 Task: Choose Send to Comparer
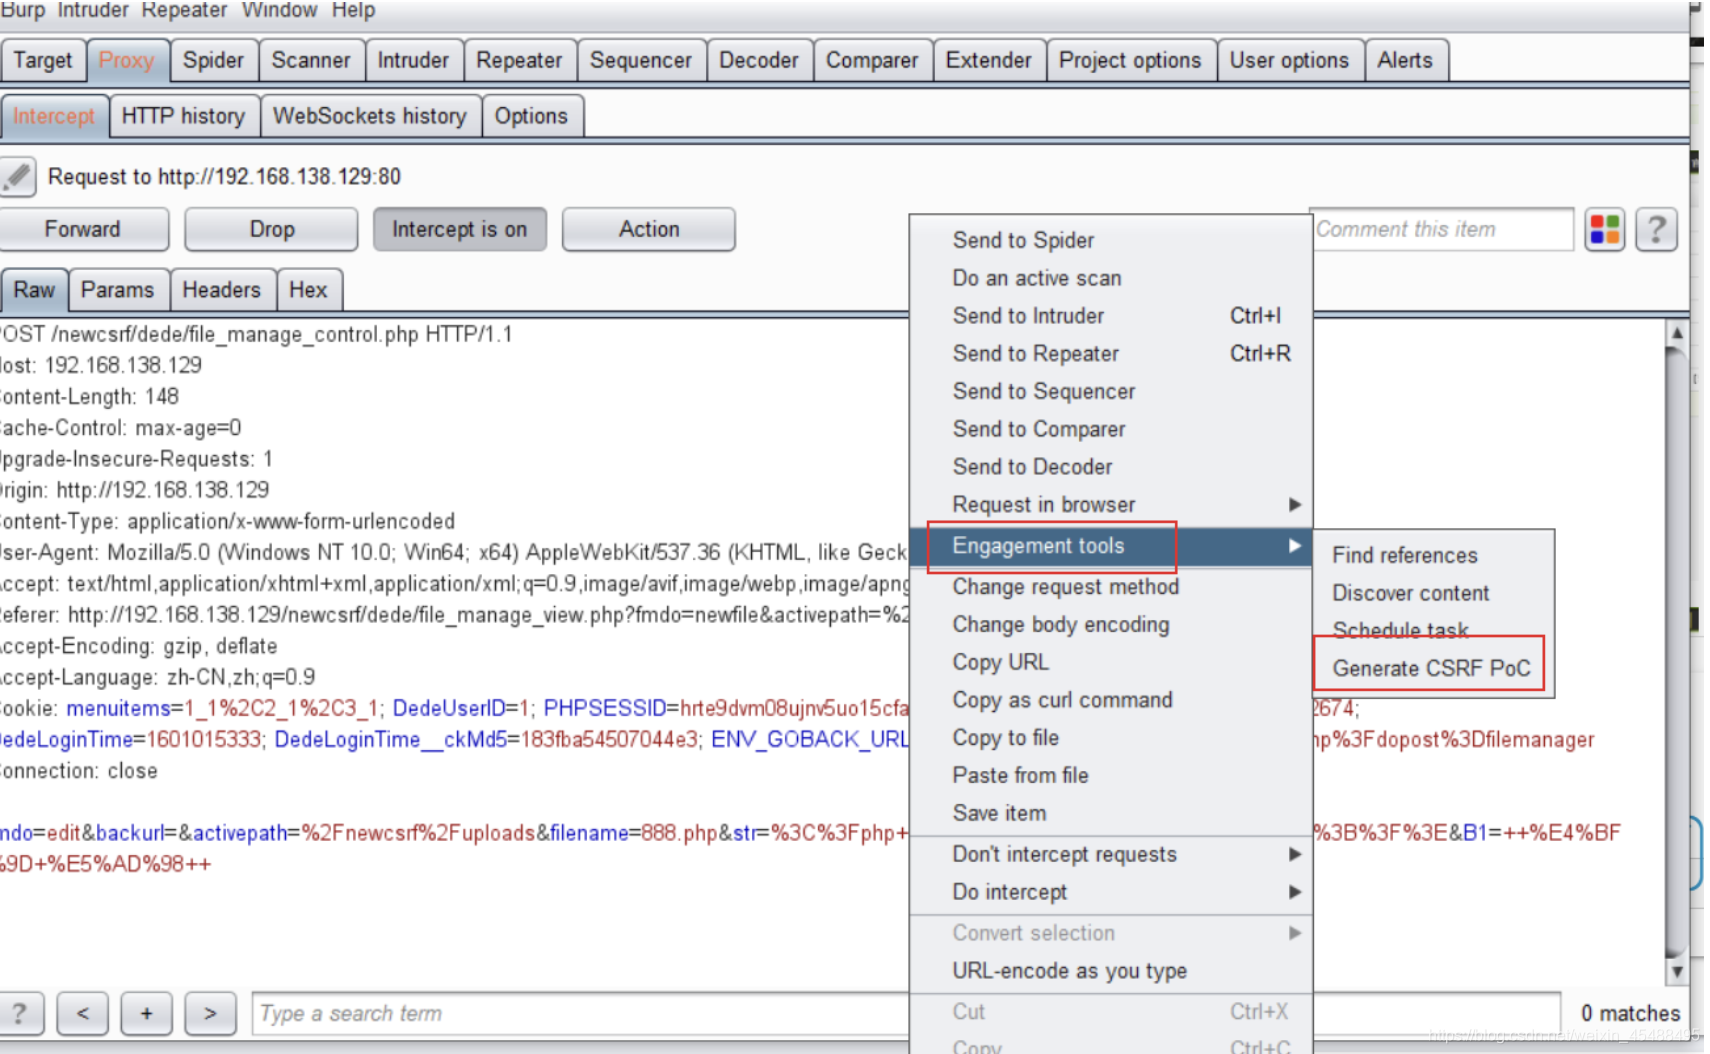[x=1110, y=429]
